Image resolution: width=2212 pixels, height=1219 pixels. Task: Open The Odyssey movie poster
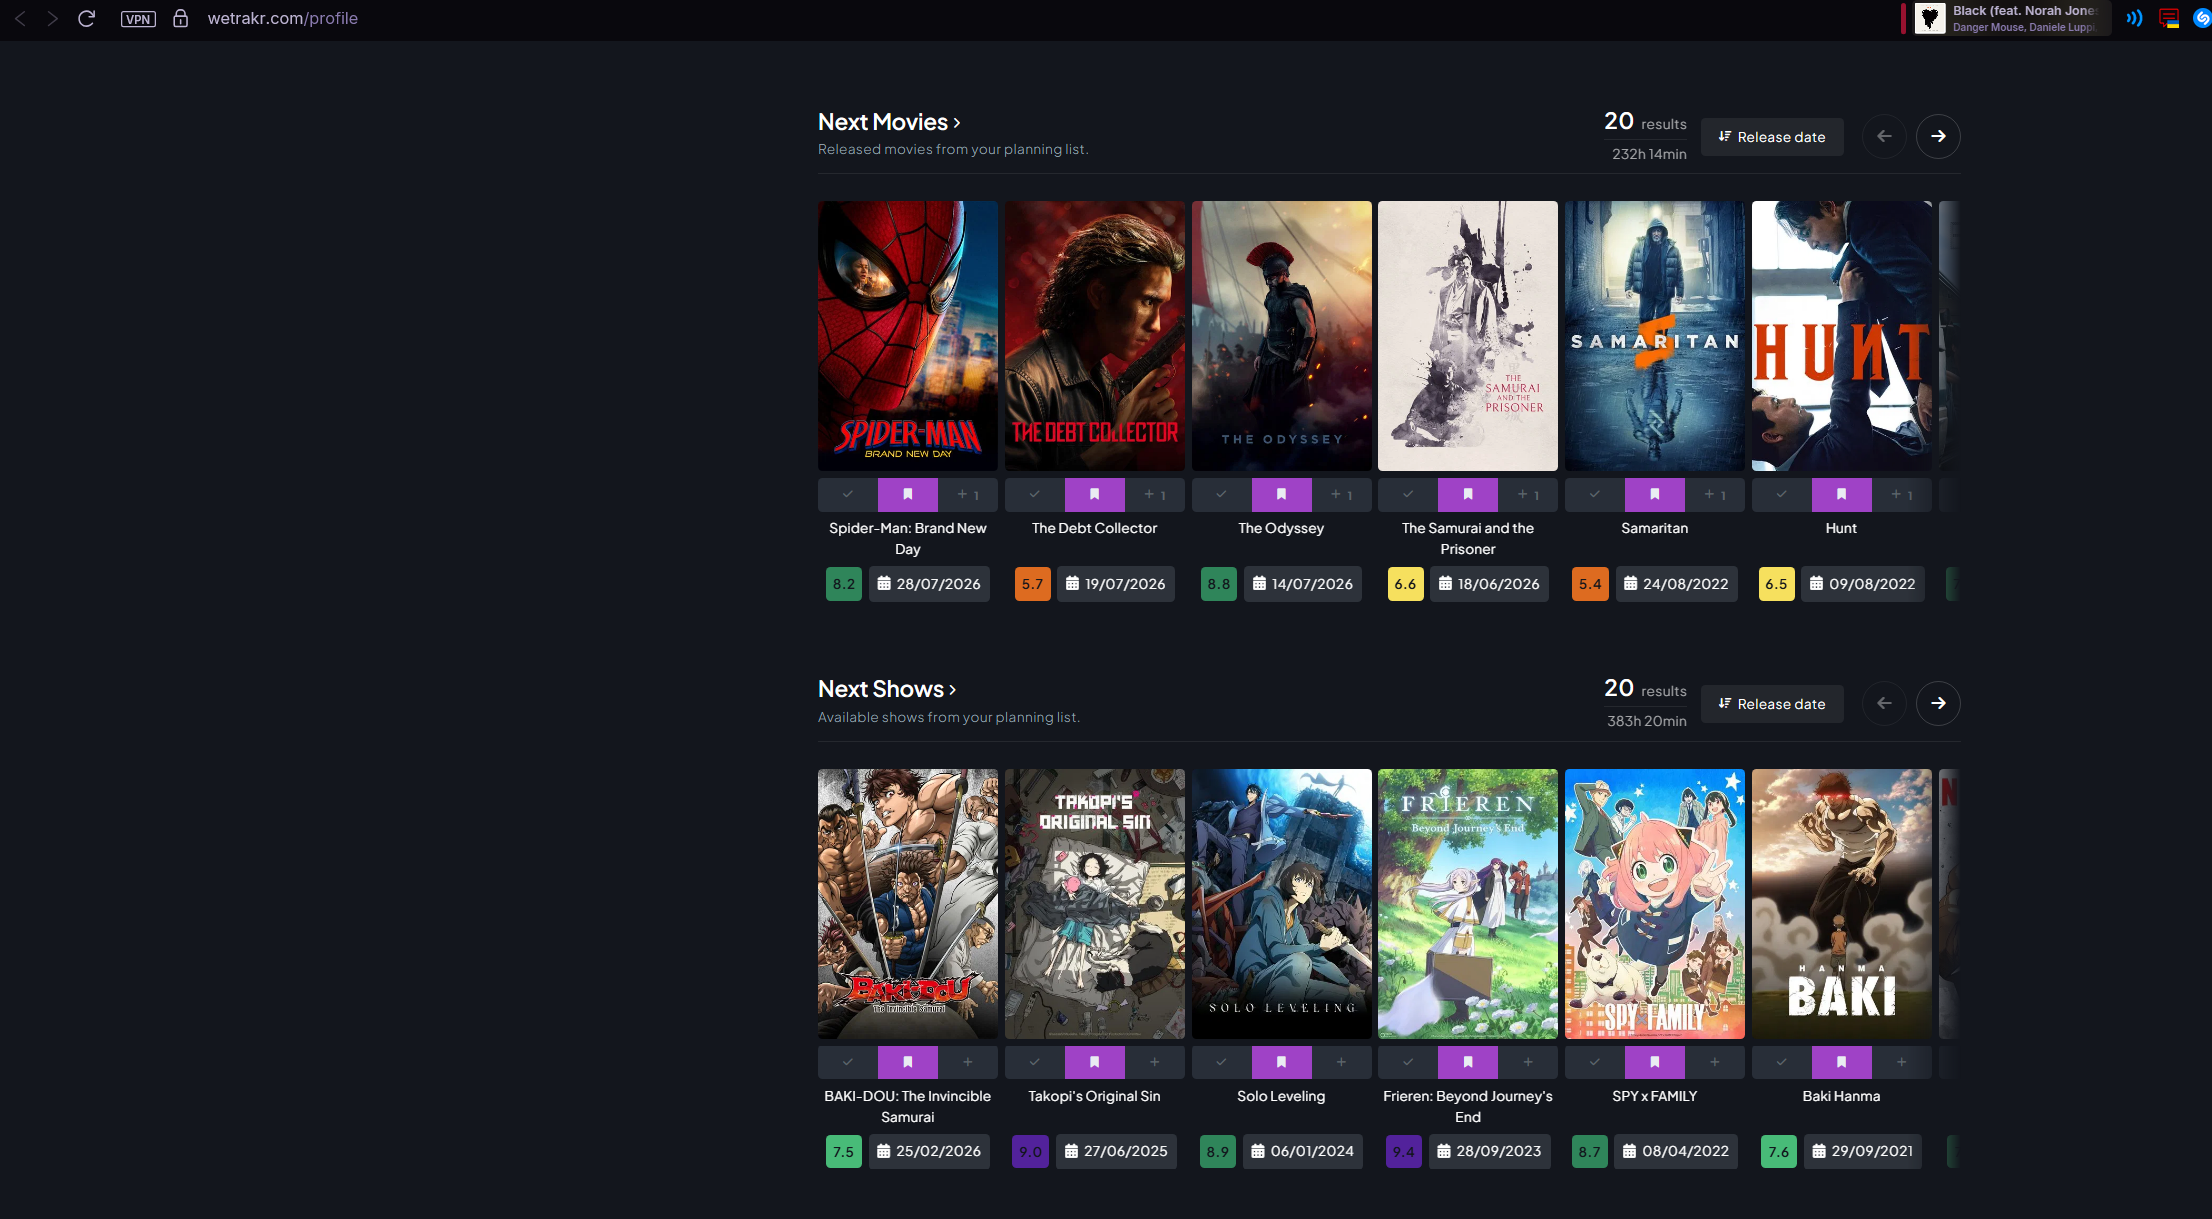[x=1282, y=336]
